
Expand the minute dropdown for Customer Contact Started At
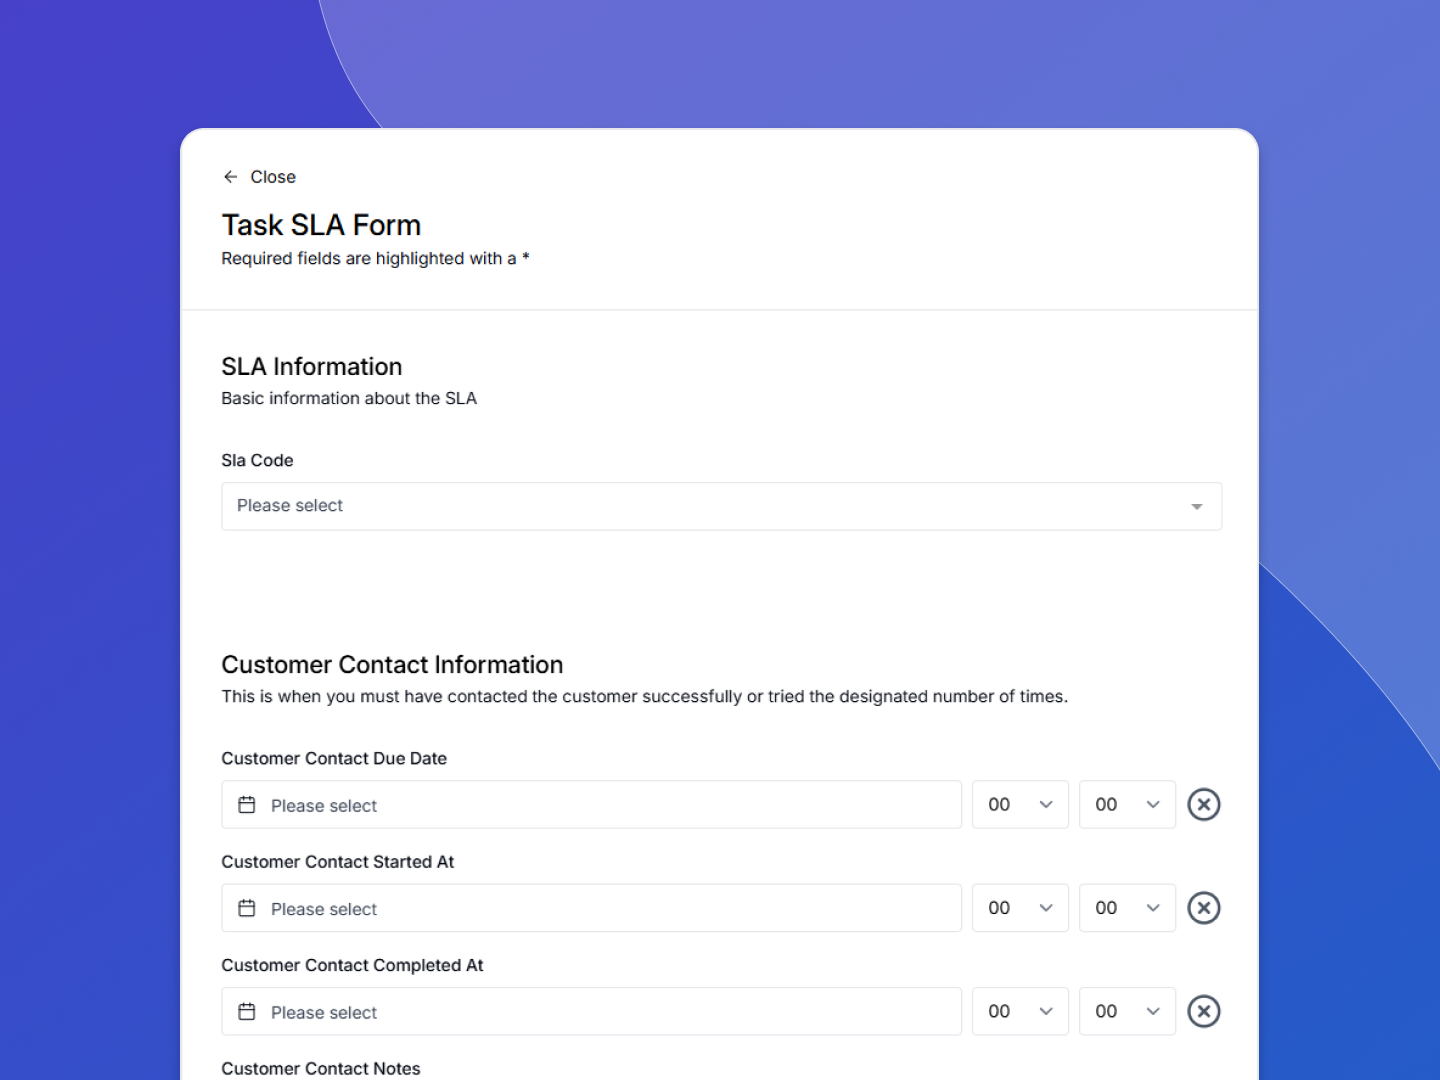(1127, 908)
